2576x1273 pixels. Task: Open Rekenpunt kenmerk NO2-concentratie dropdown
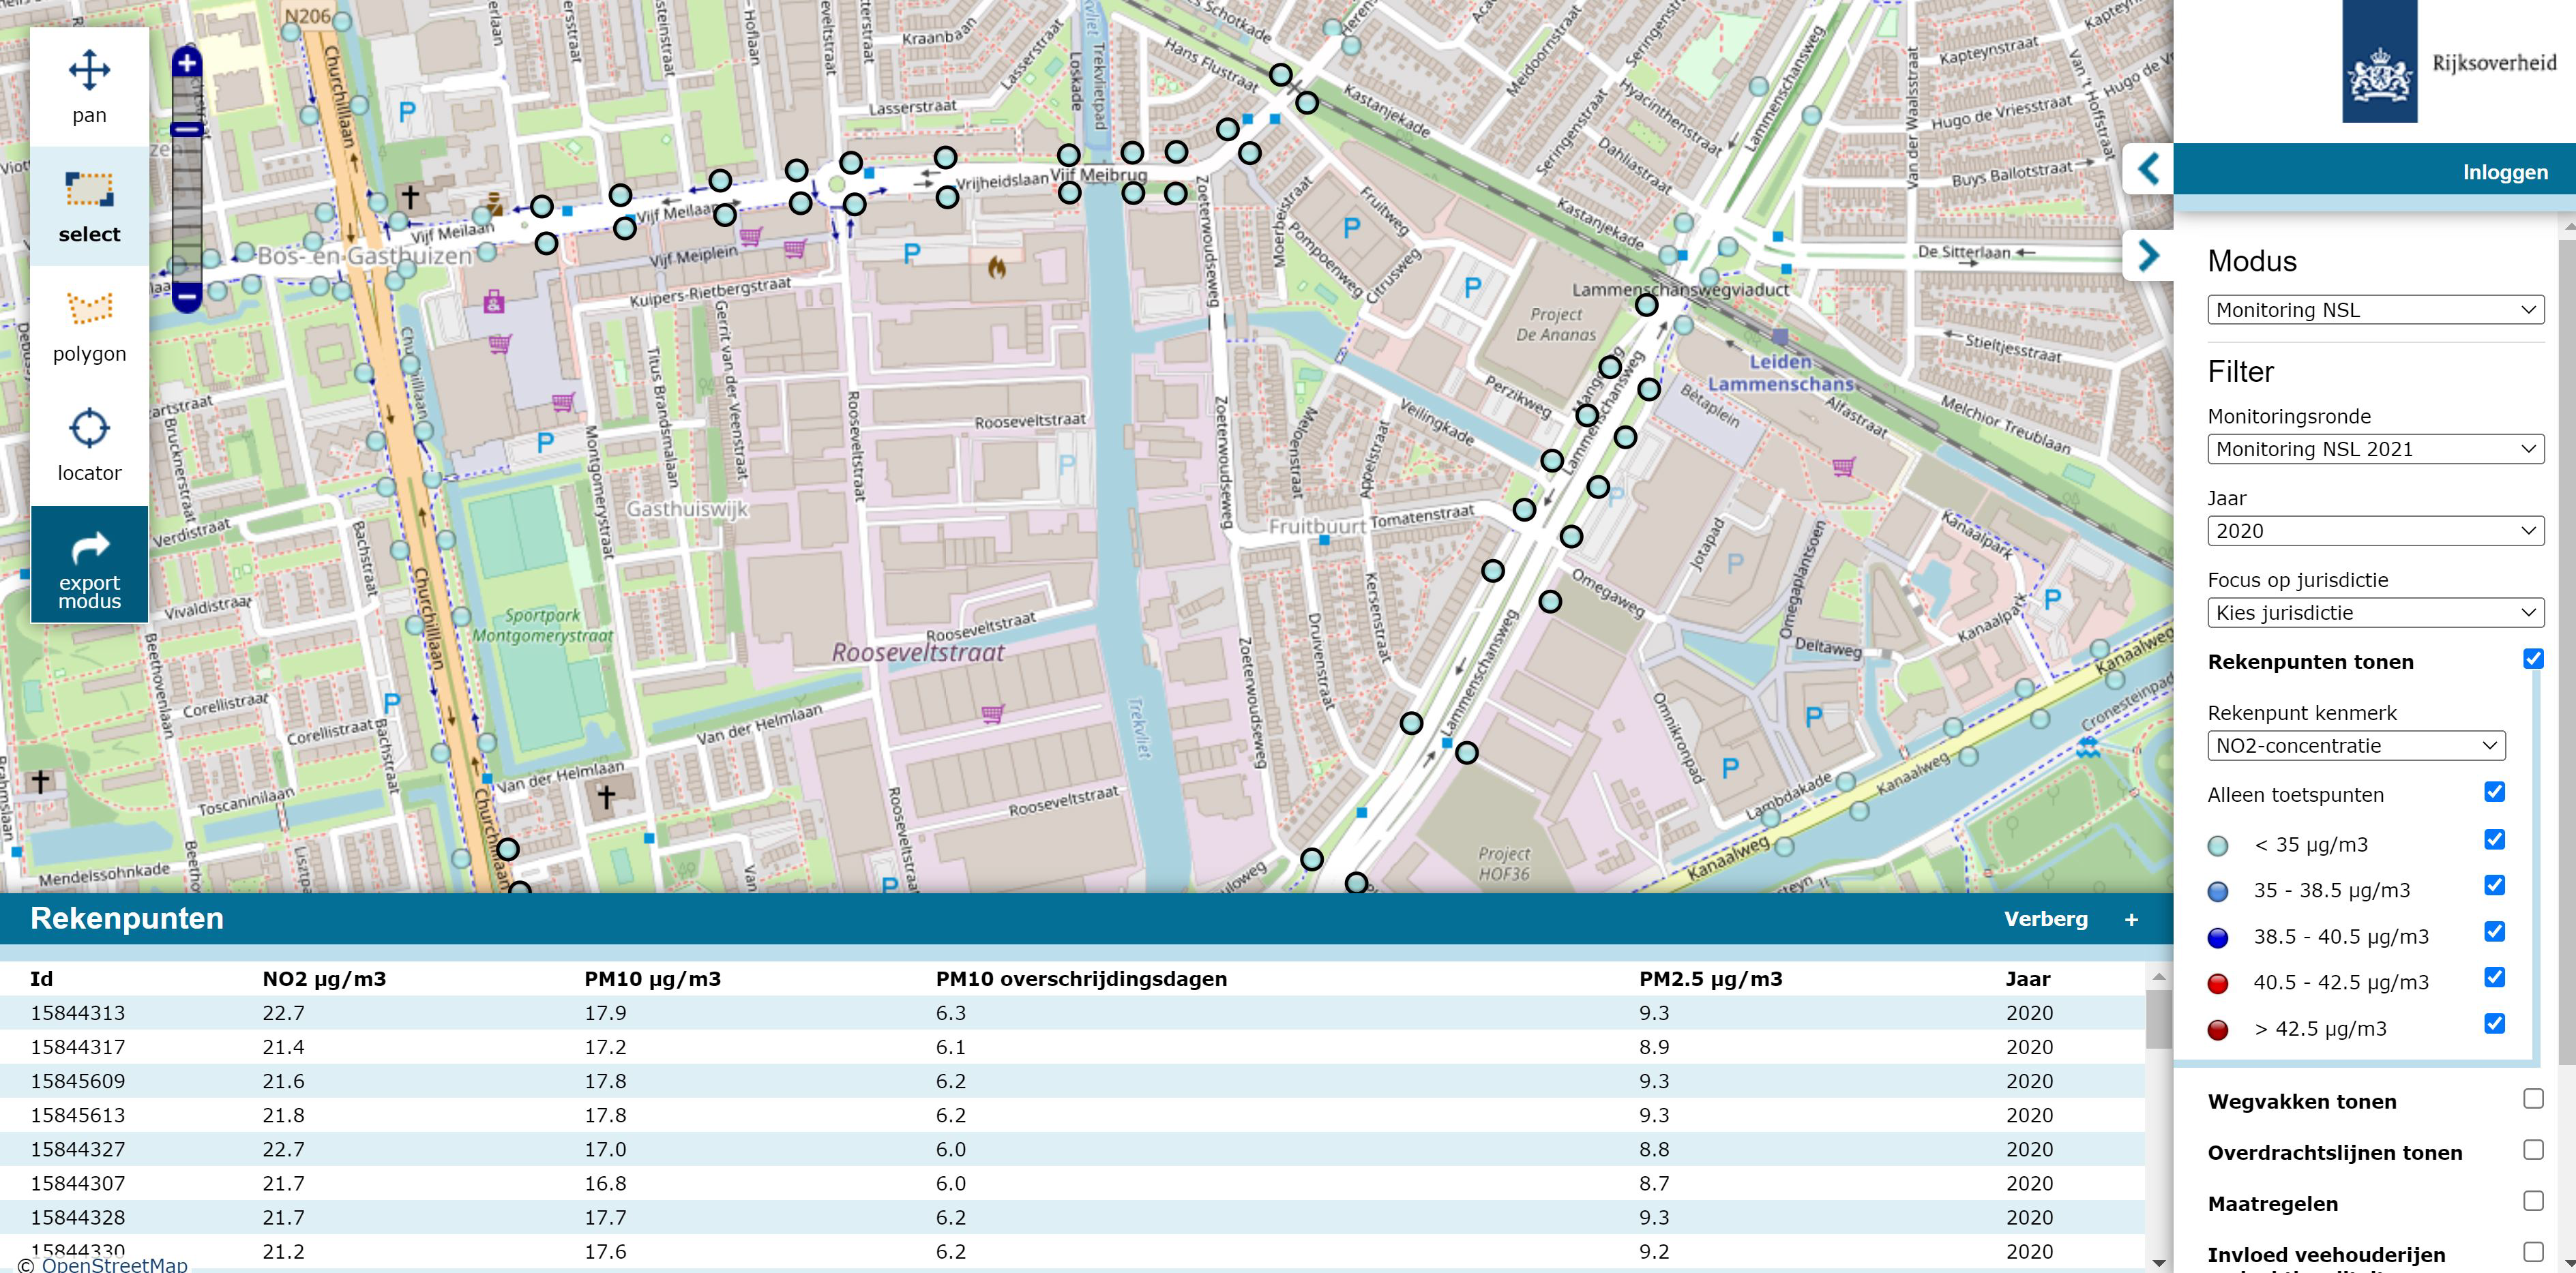(x=2355, y=746)
